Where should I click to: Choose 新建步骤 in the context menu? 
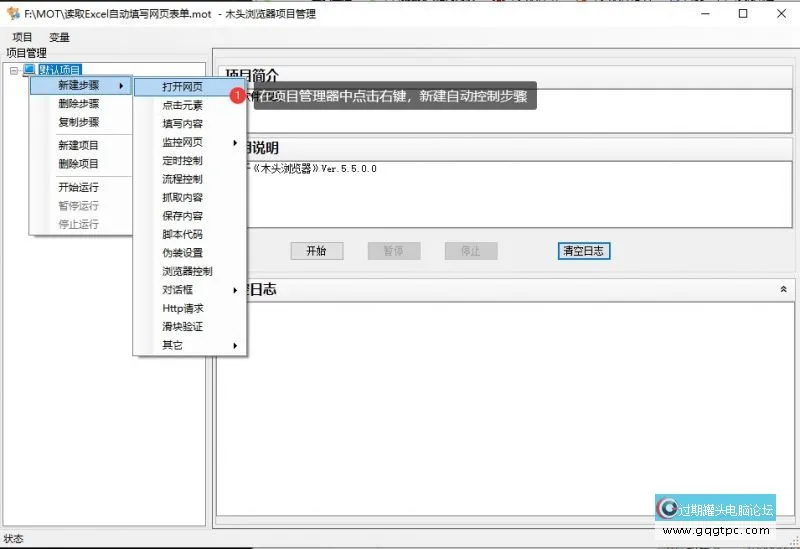81,85
